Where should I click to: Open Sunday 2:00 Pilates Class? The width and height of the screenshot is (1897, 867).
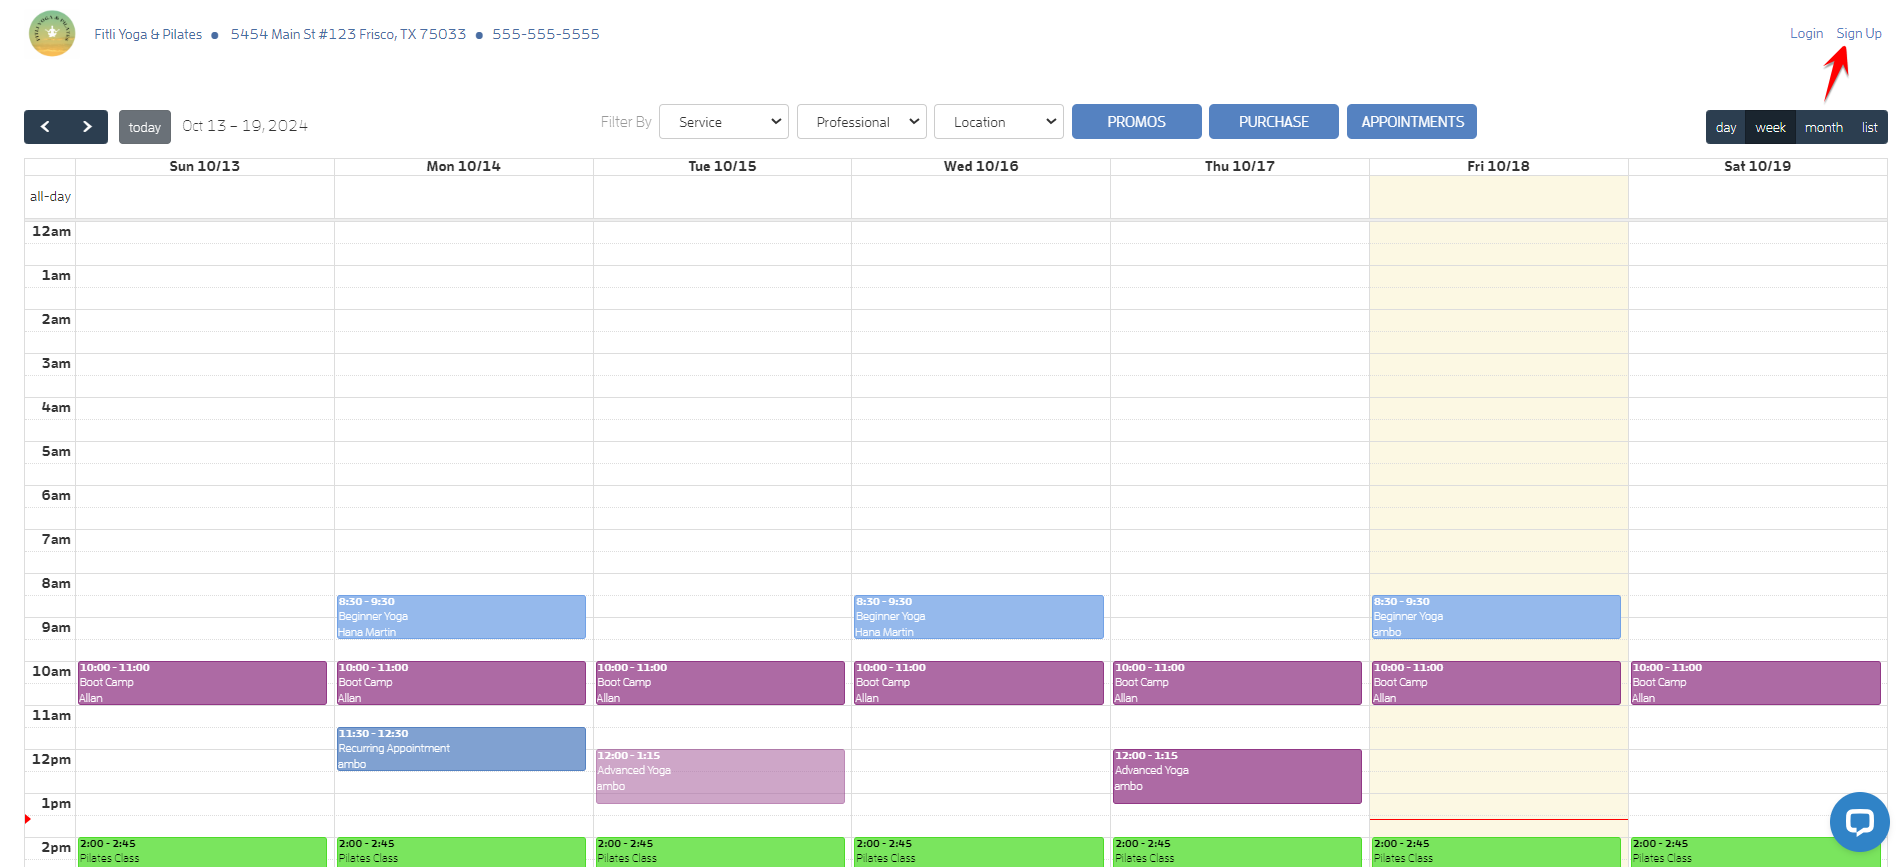pyautogui.click(x=202, y=852)
